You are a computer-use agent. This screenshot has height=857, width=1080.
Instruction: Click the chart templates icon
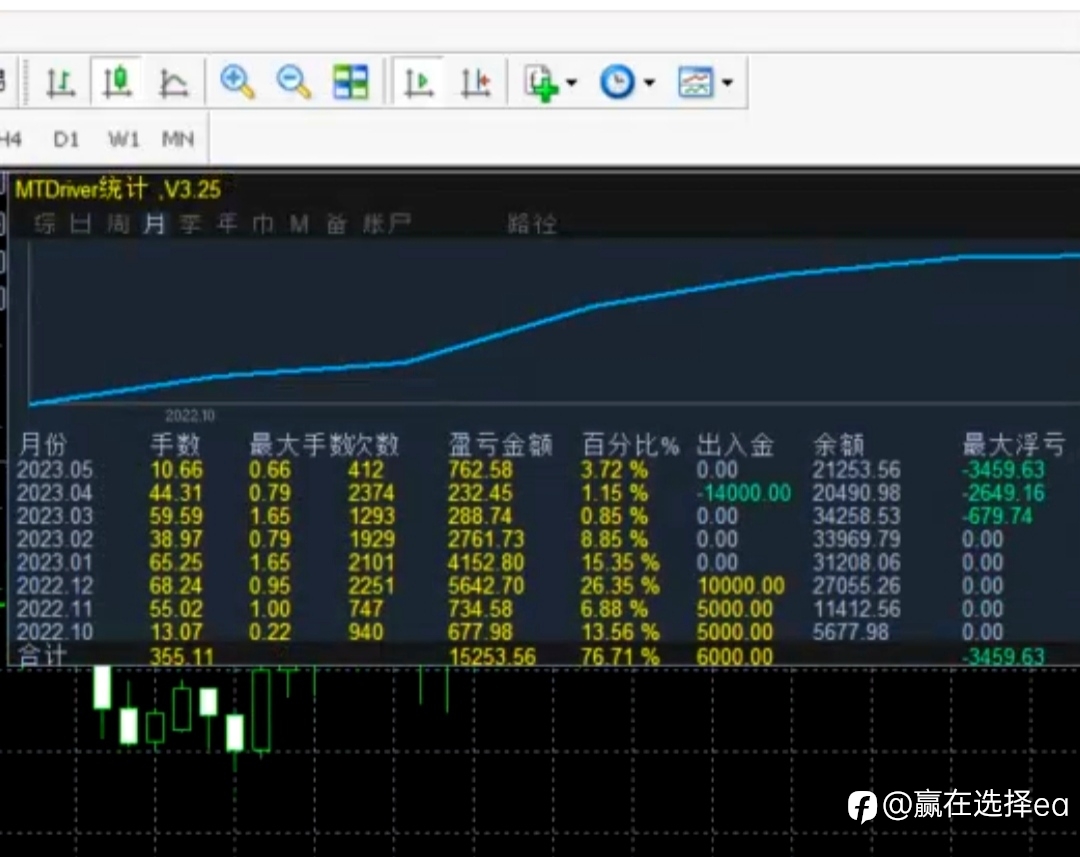pos(696,82)
